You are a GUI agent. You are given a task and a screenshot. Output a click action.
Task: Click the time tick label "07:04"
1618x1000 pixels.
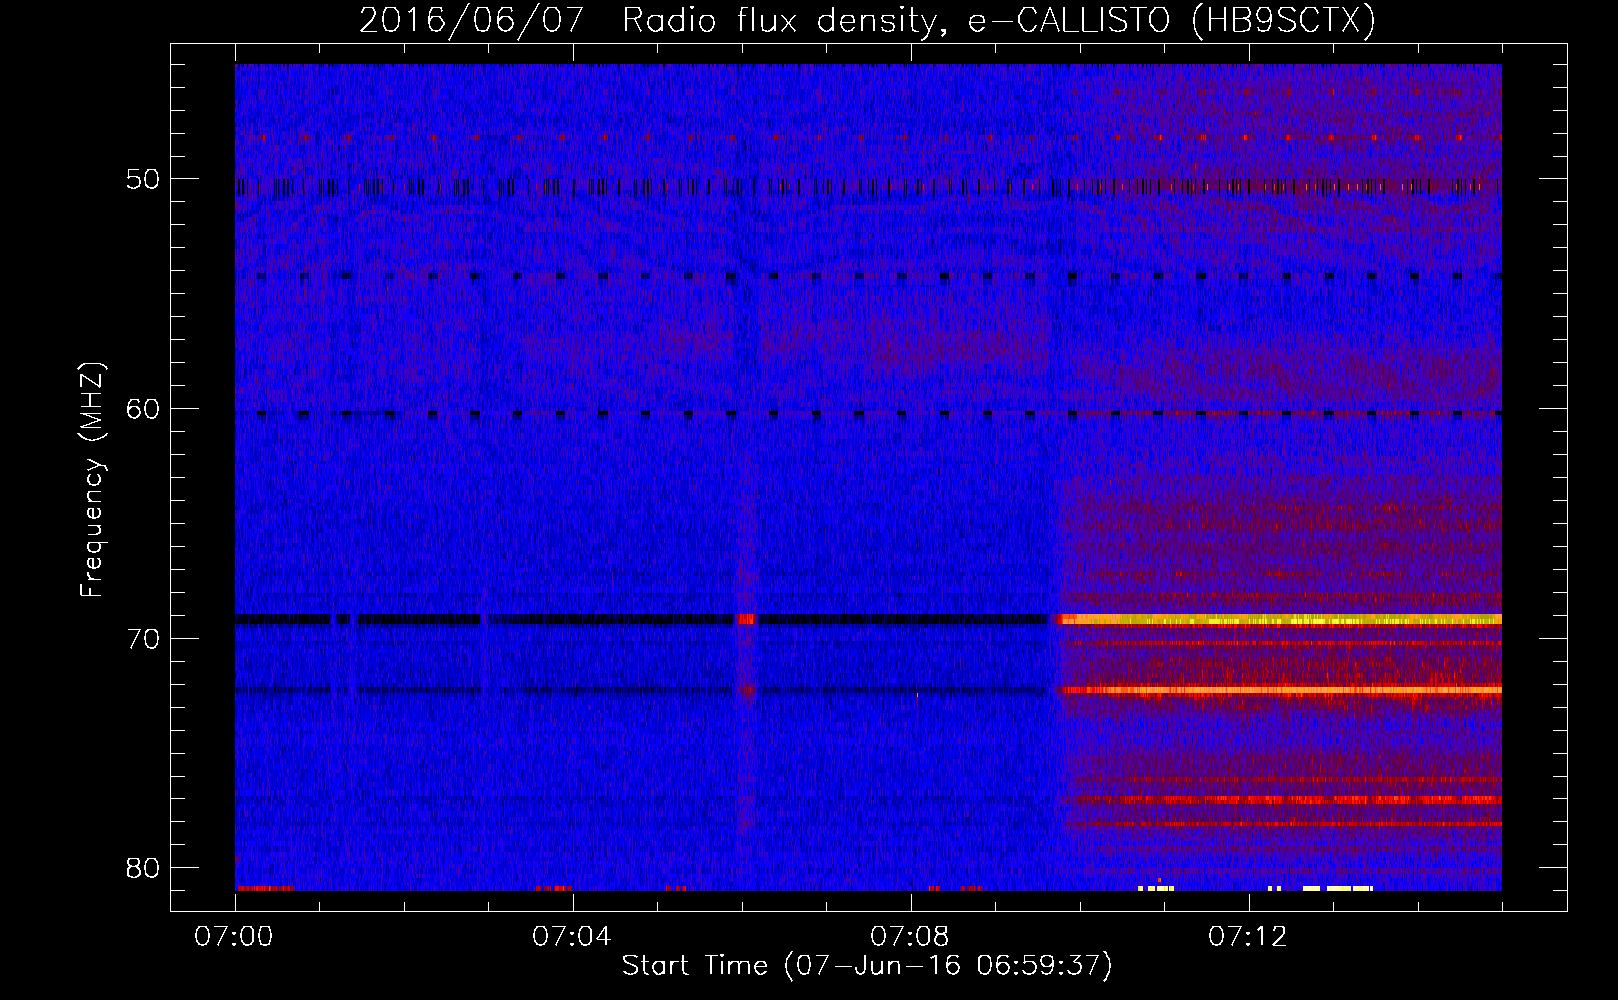[572, 937]
